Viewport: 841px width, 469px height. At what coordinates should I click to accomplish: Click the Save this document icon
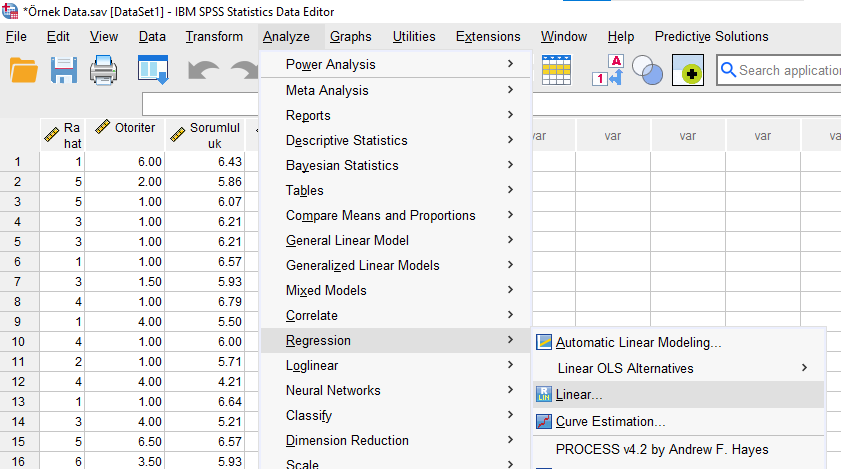pos(64,71)
